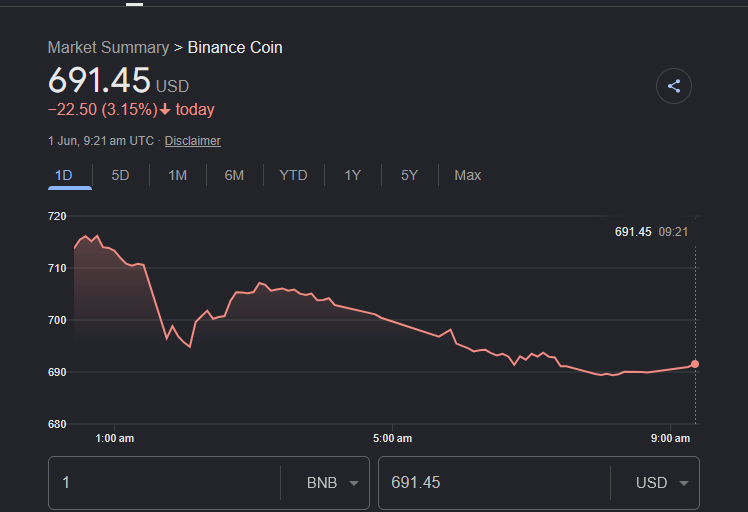Click the 720 y-axis label
Screen dimensions: 748x512
tap(57, 216)
